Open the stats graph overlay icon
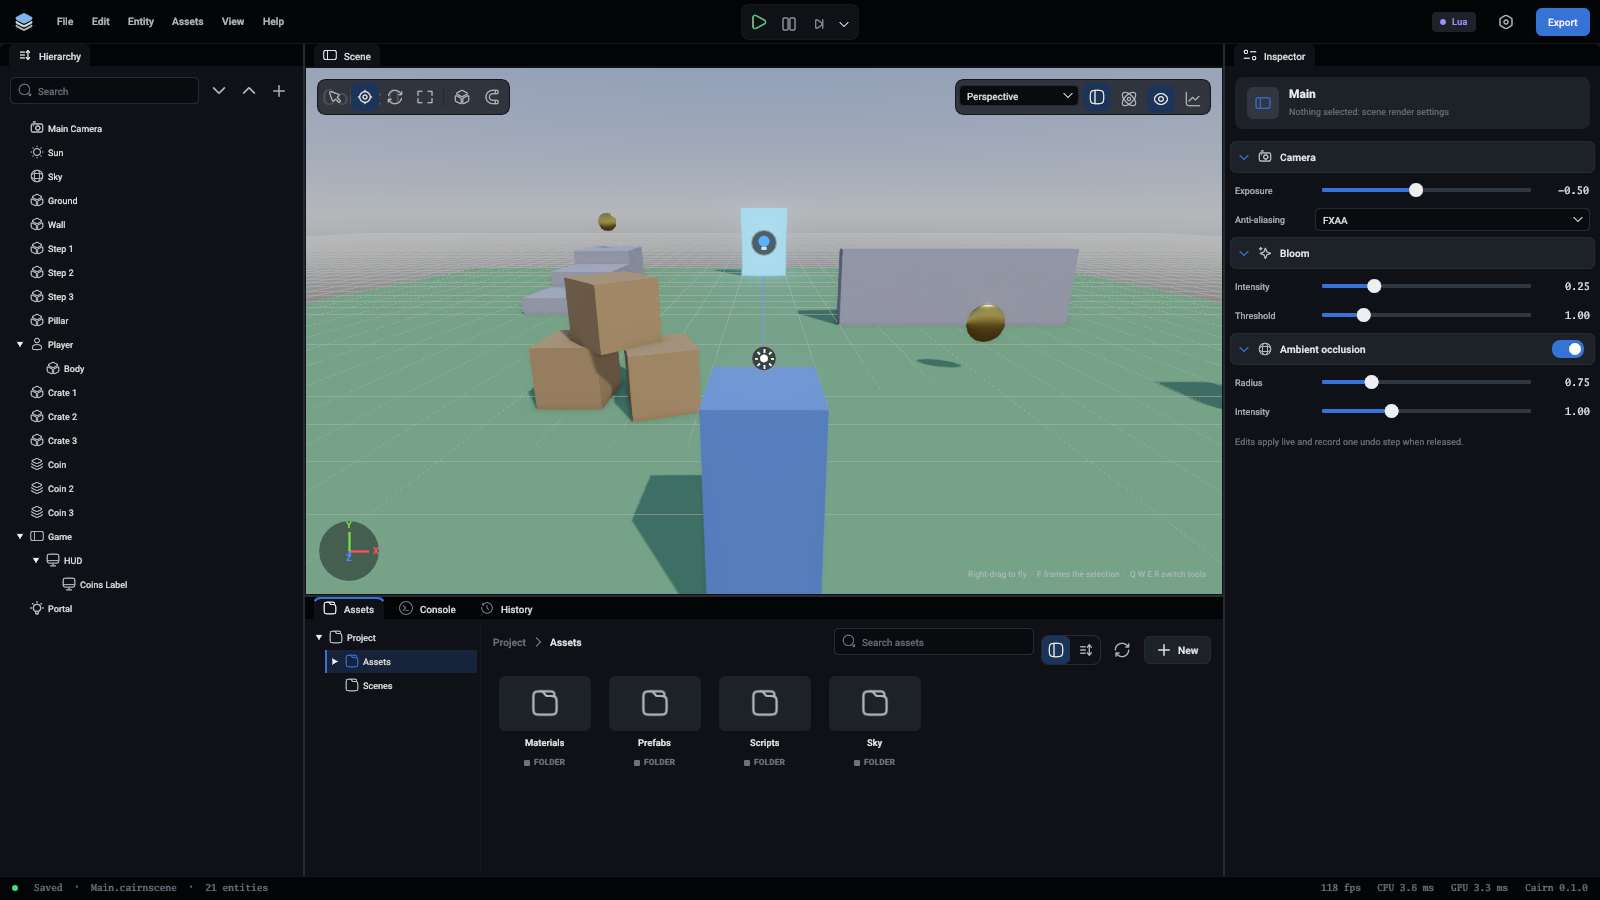 [1193, 98]
